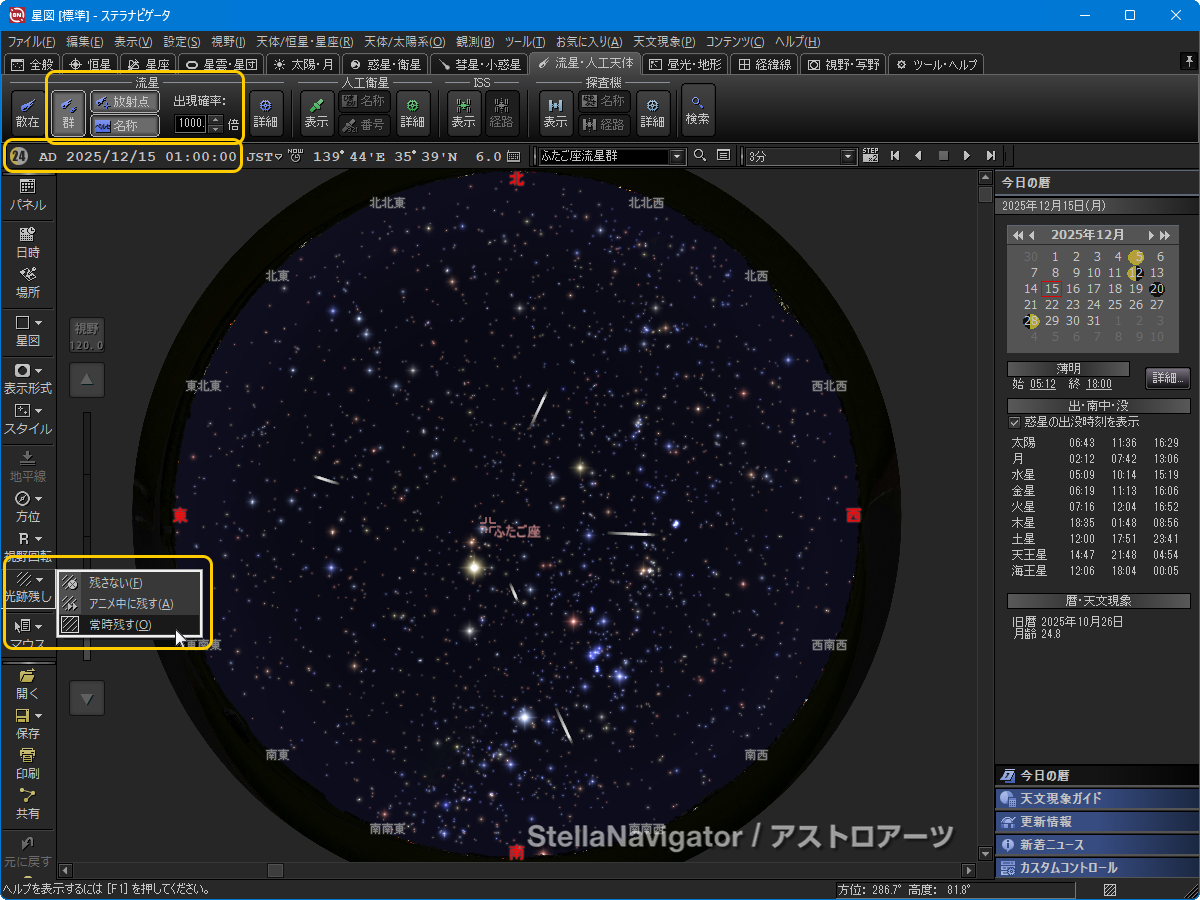
Task: Open the ふたご座流星群 target dropdown
Action: coord(677,157)
